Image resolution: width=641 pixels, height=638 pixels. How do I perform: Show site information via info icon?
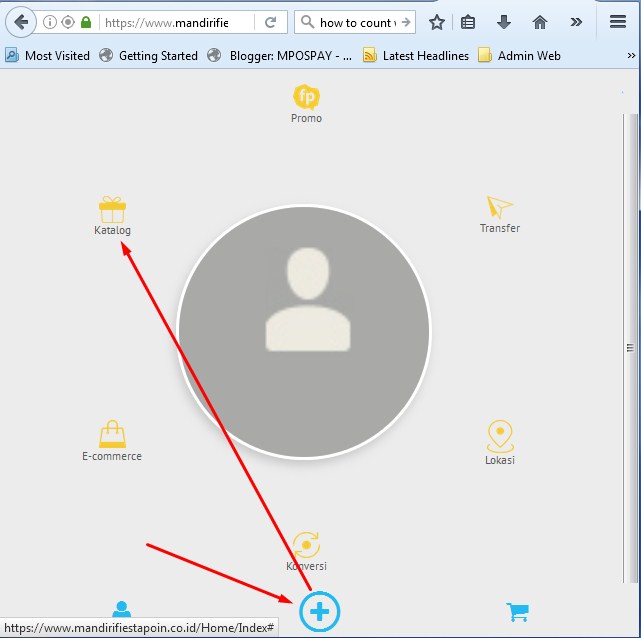pyautogui.click(x=50, y=22)
